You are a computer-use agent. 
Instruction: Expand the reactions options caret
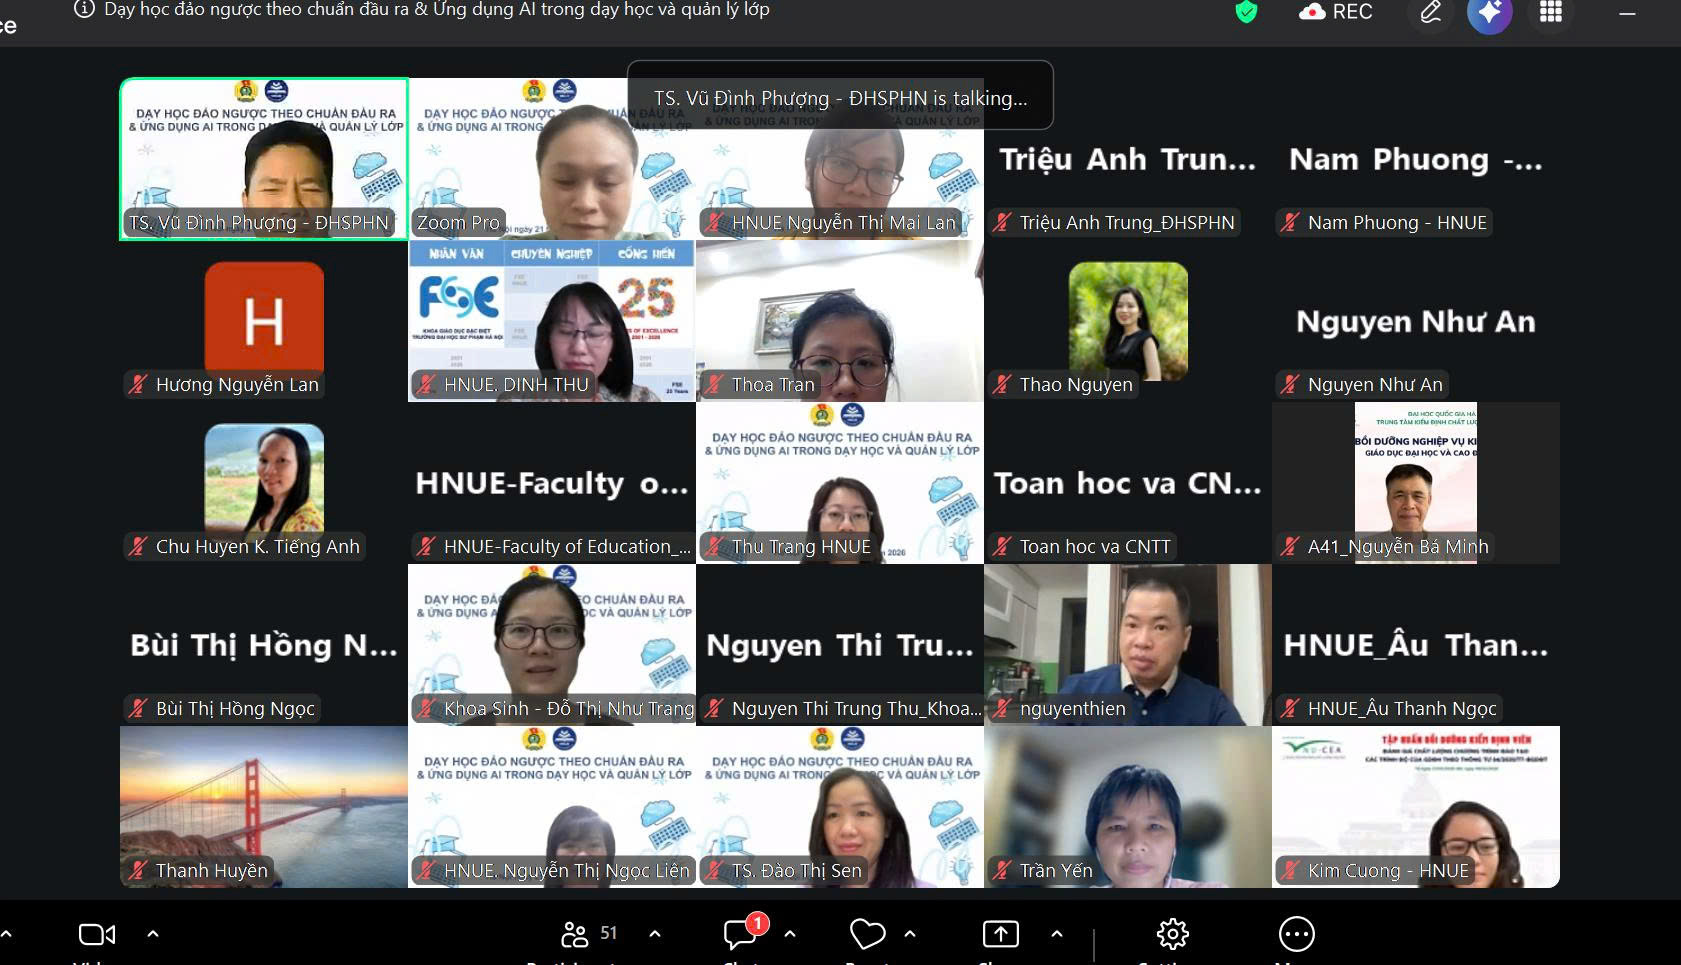tap(910, 934)
